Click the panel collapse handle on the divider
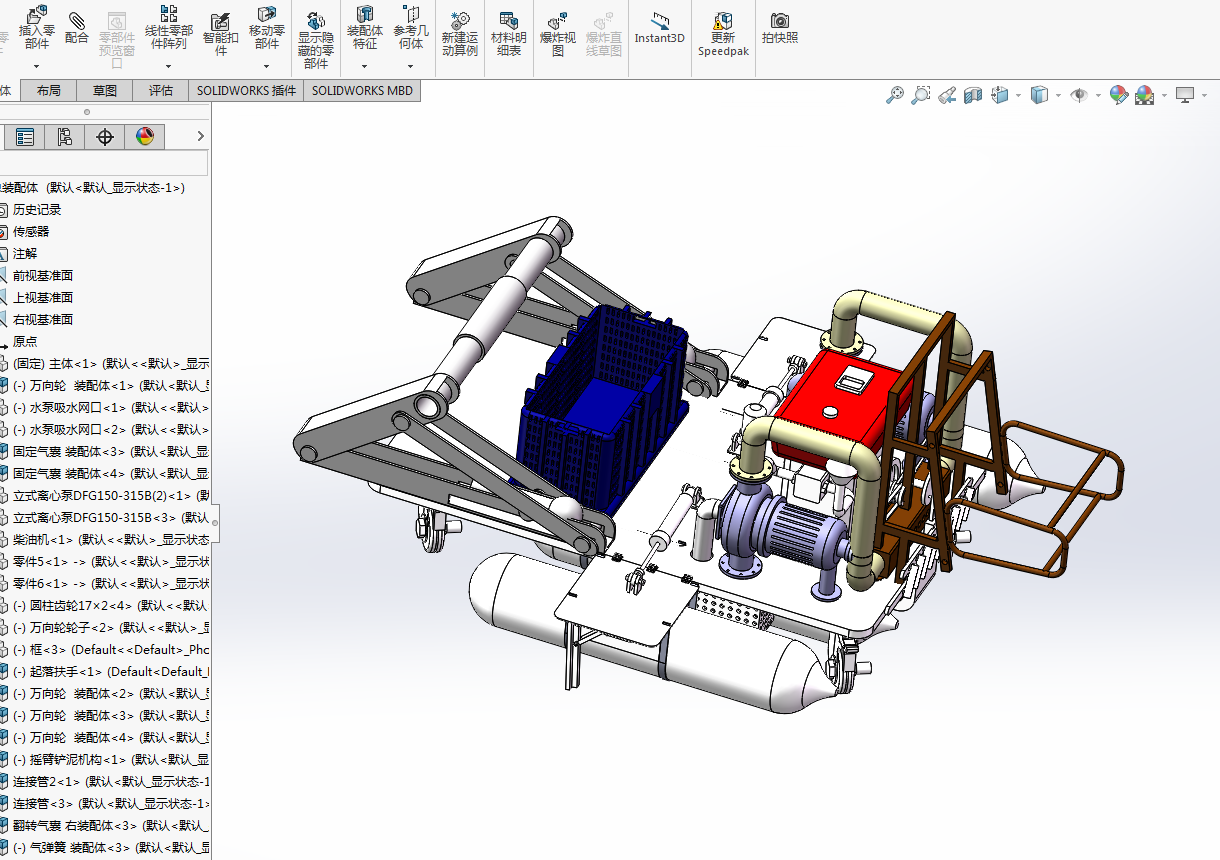 (x=215, y=523)
